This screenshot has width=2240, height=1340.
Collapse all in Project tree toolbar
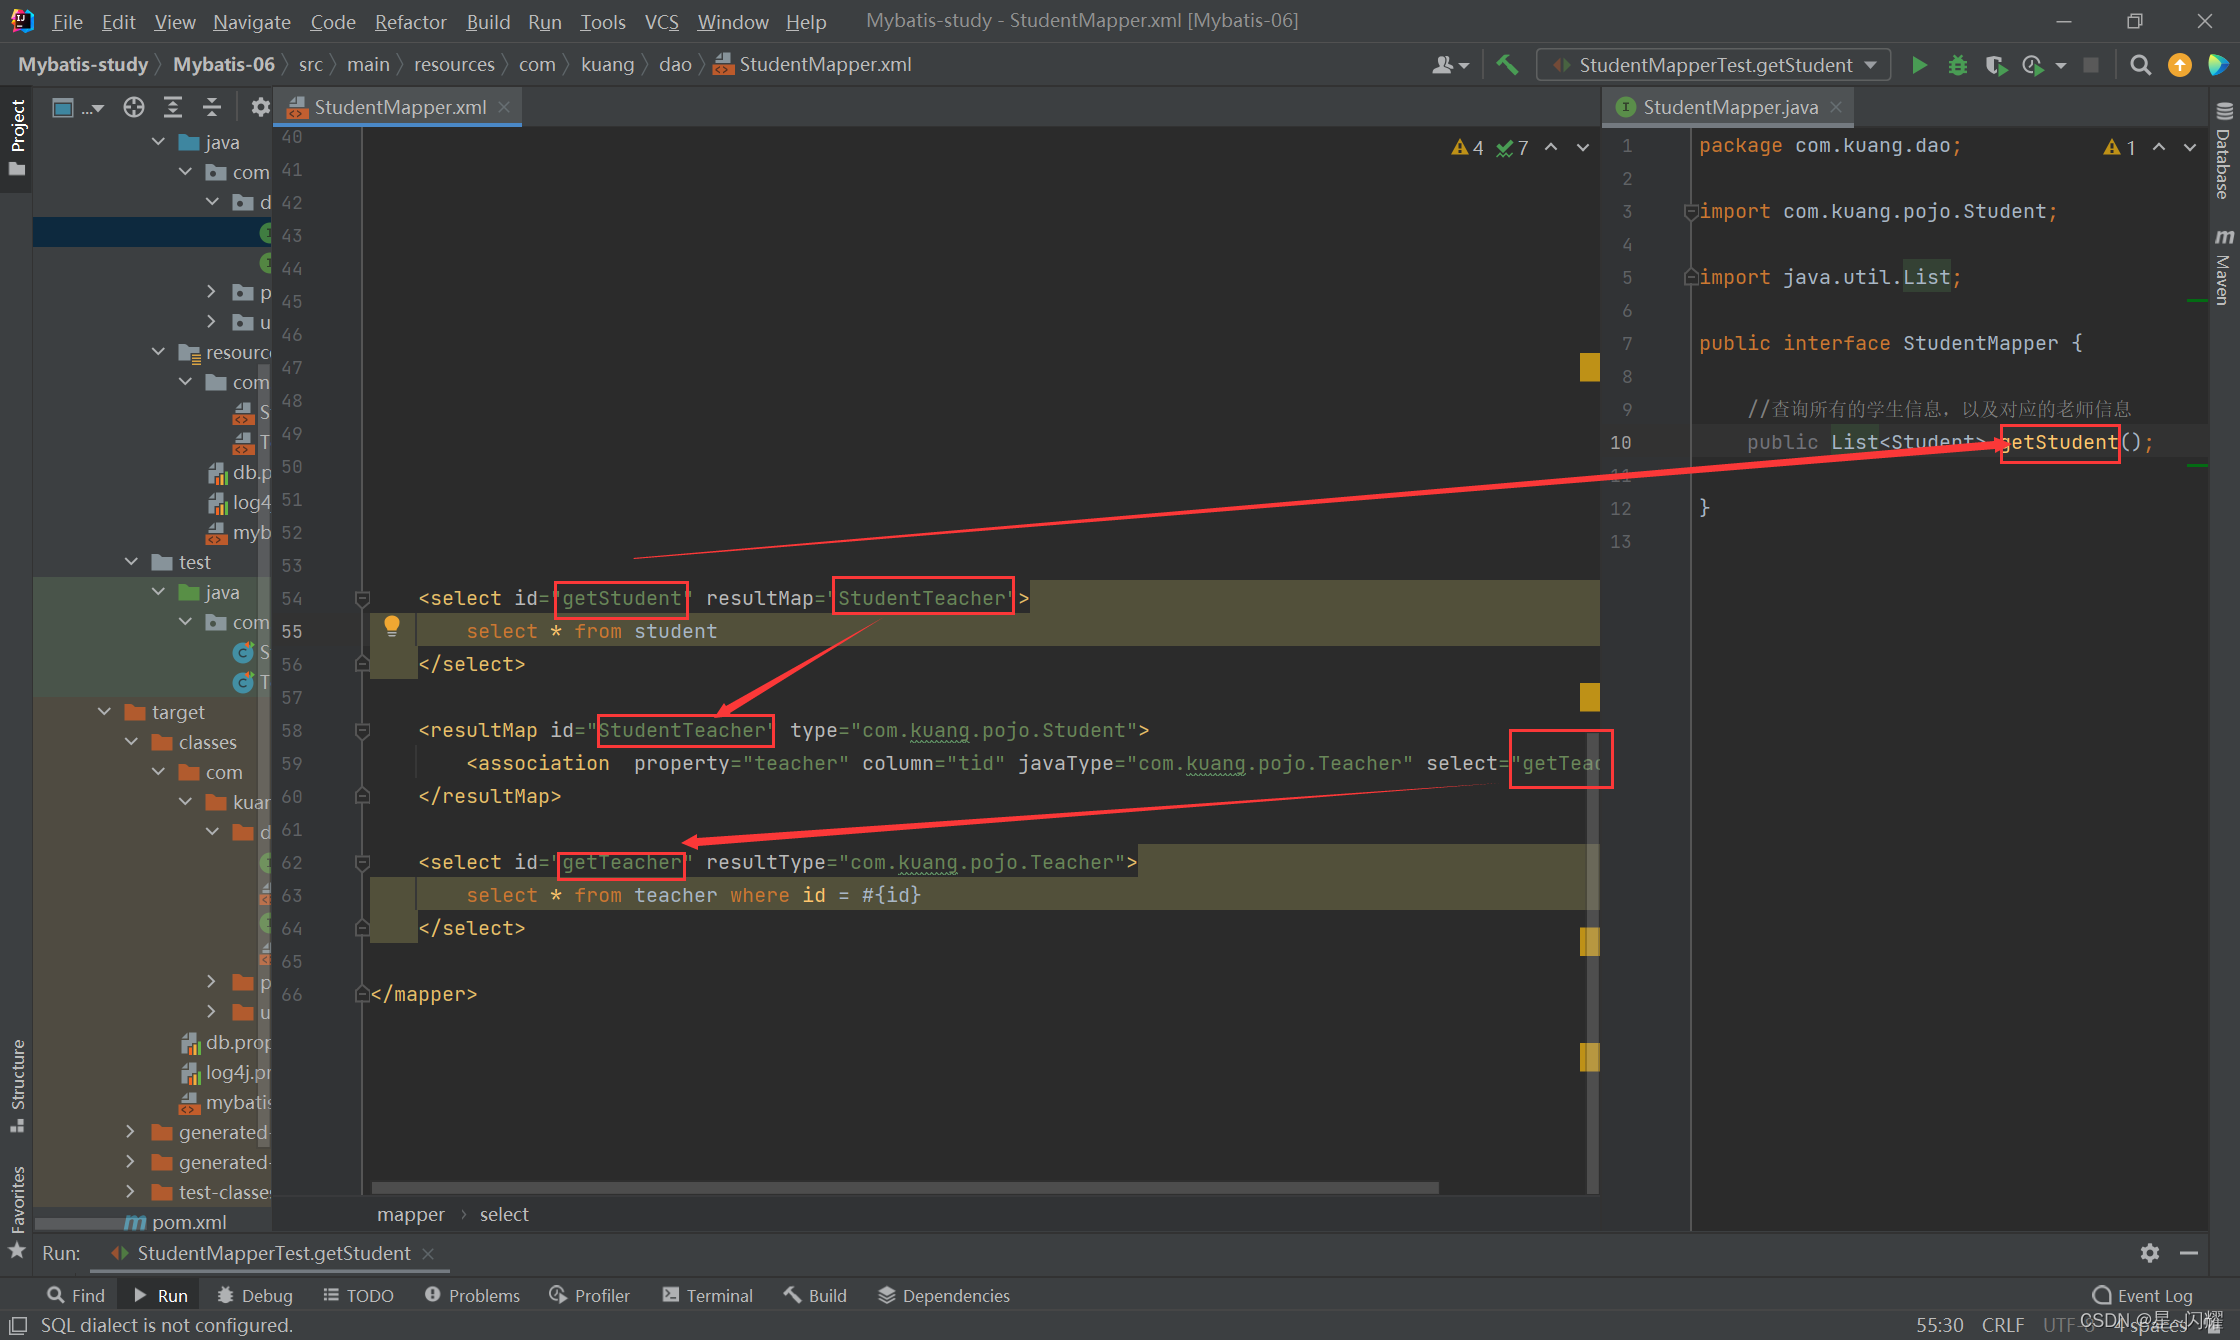coord(211,107)
